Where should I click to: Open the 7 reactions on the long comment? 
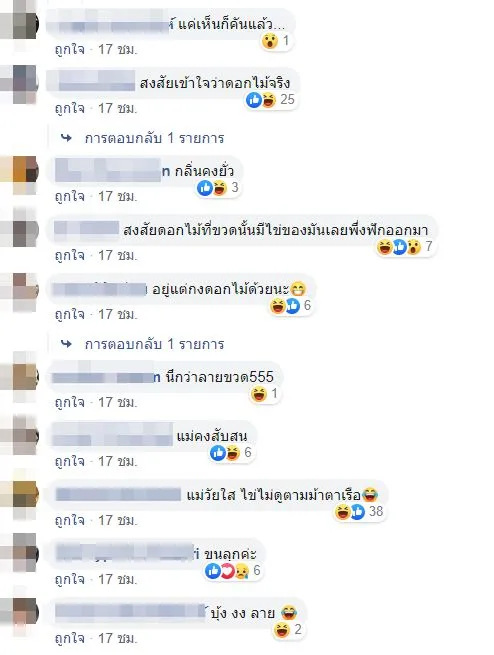tap(405, 247)
